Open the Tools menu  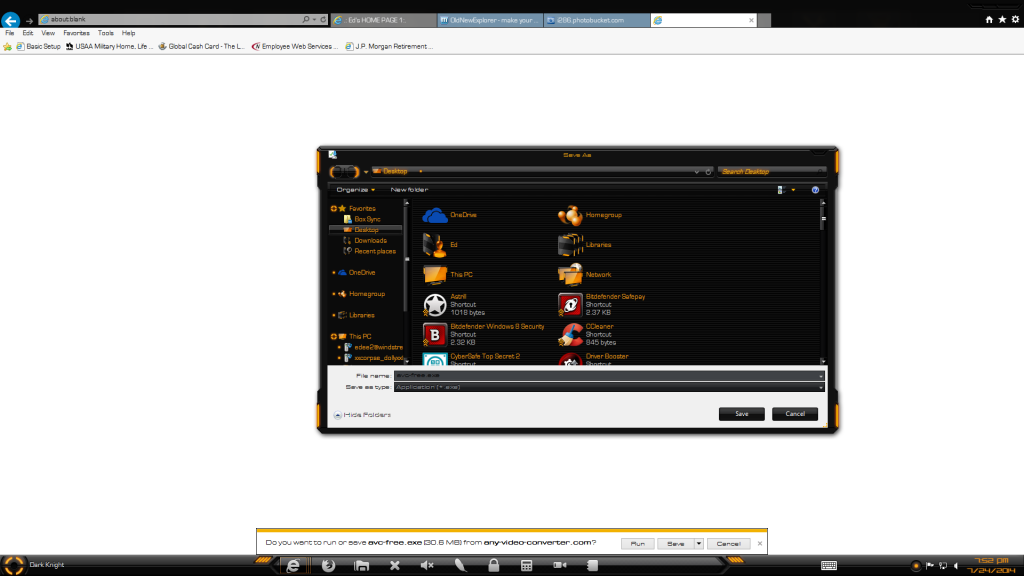(x=105, y=32)
